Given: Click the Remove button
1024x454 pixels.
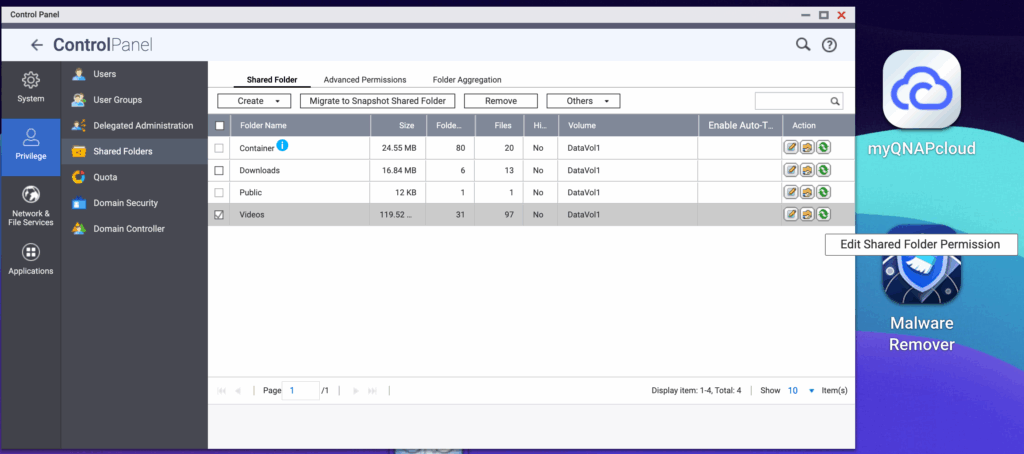Looking at the screenshot, I should point(501,101).
